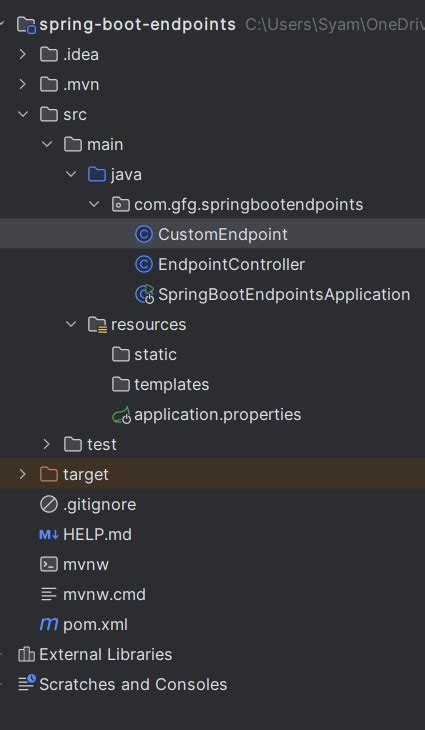Select the static folder label
Viewport: 425px width, 730px height.
(155, 354)
